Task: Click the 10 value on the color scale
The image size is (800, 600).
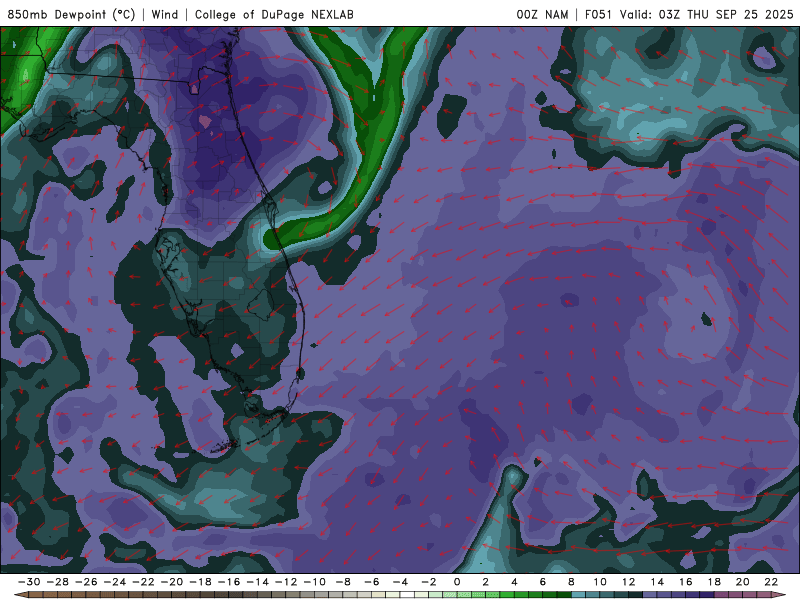Action: 600,582
